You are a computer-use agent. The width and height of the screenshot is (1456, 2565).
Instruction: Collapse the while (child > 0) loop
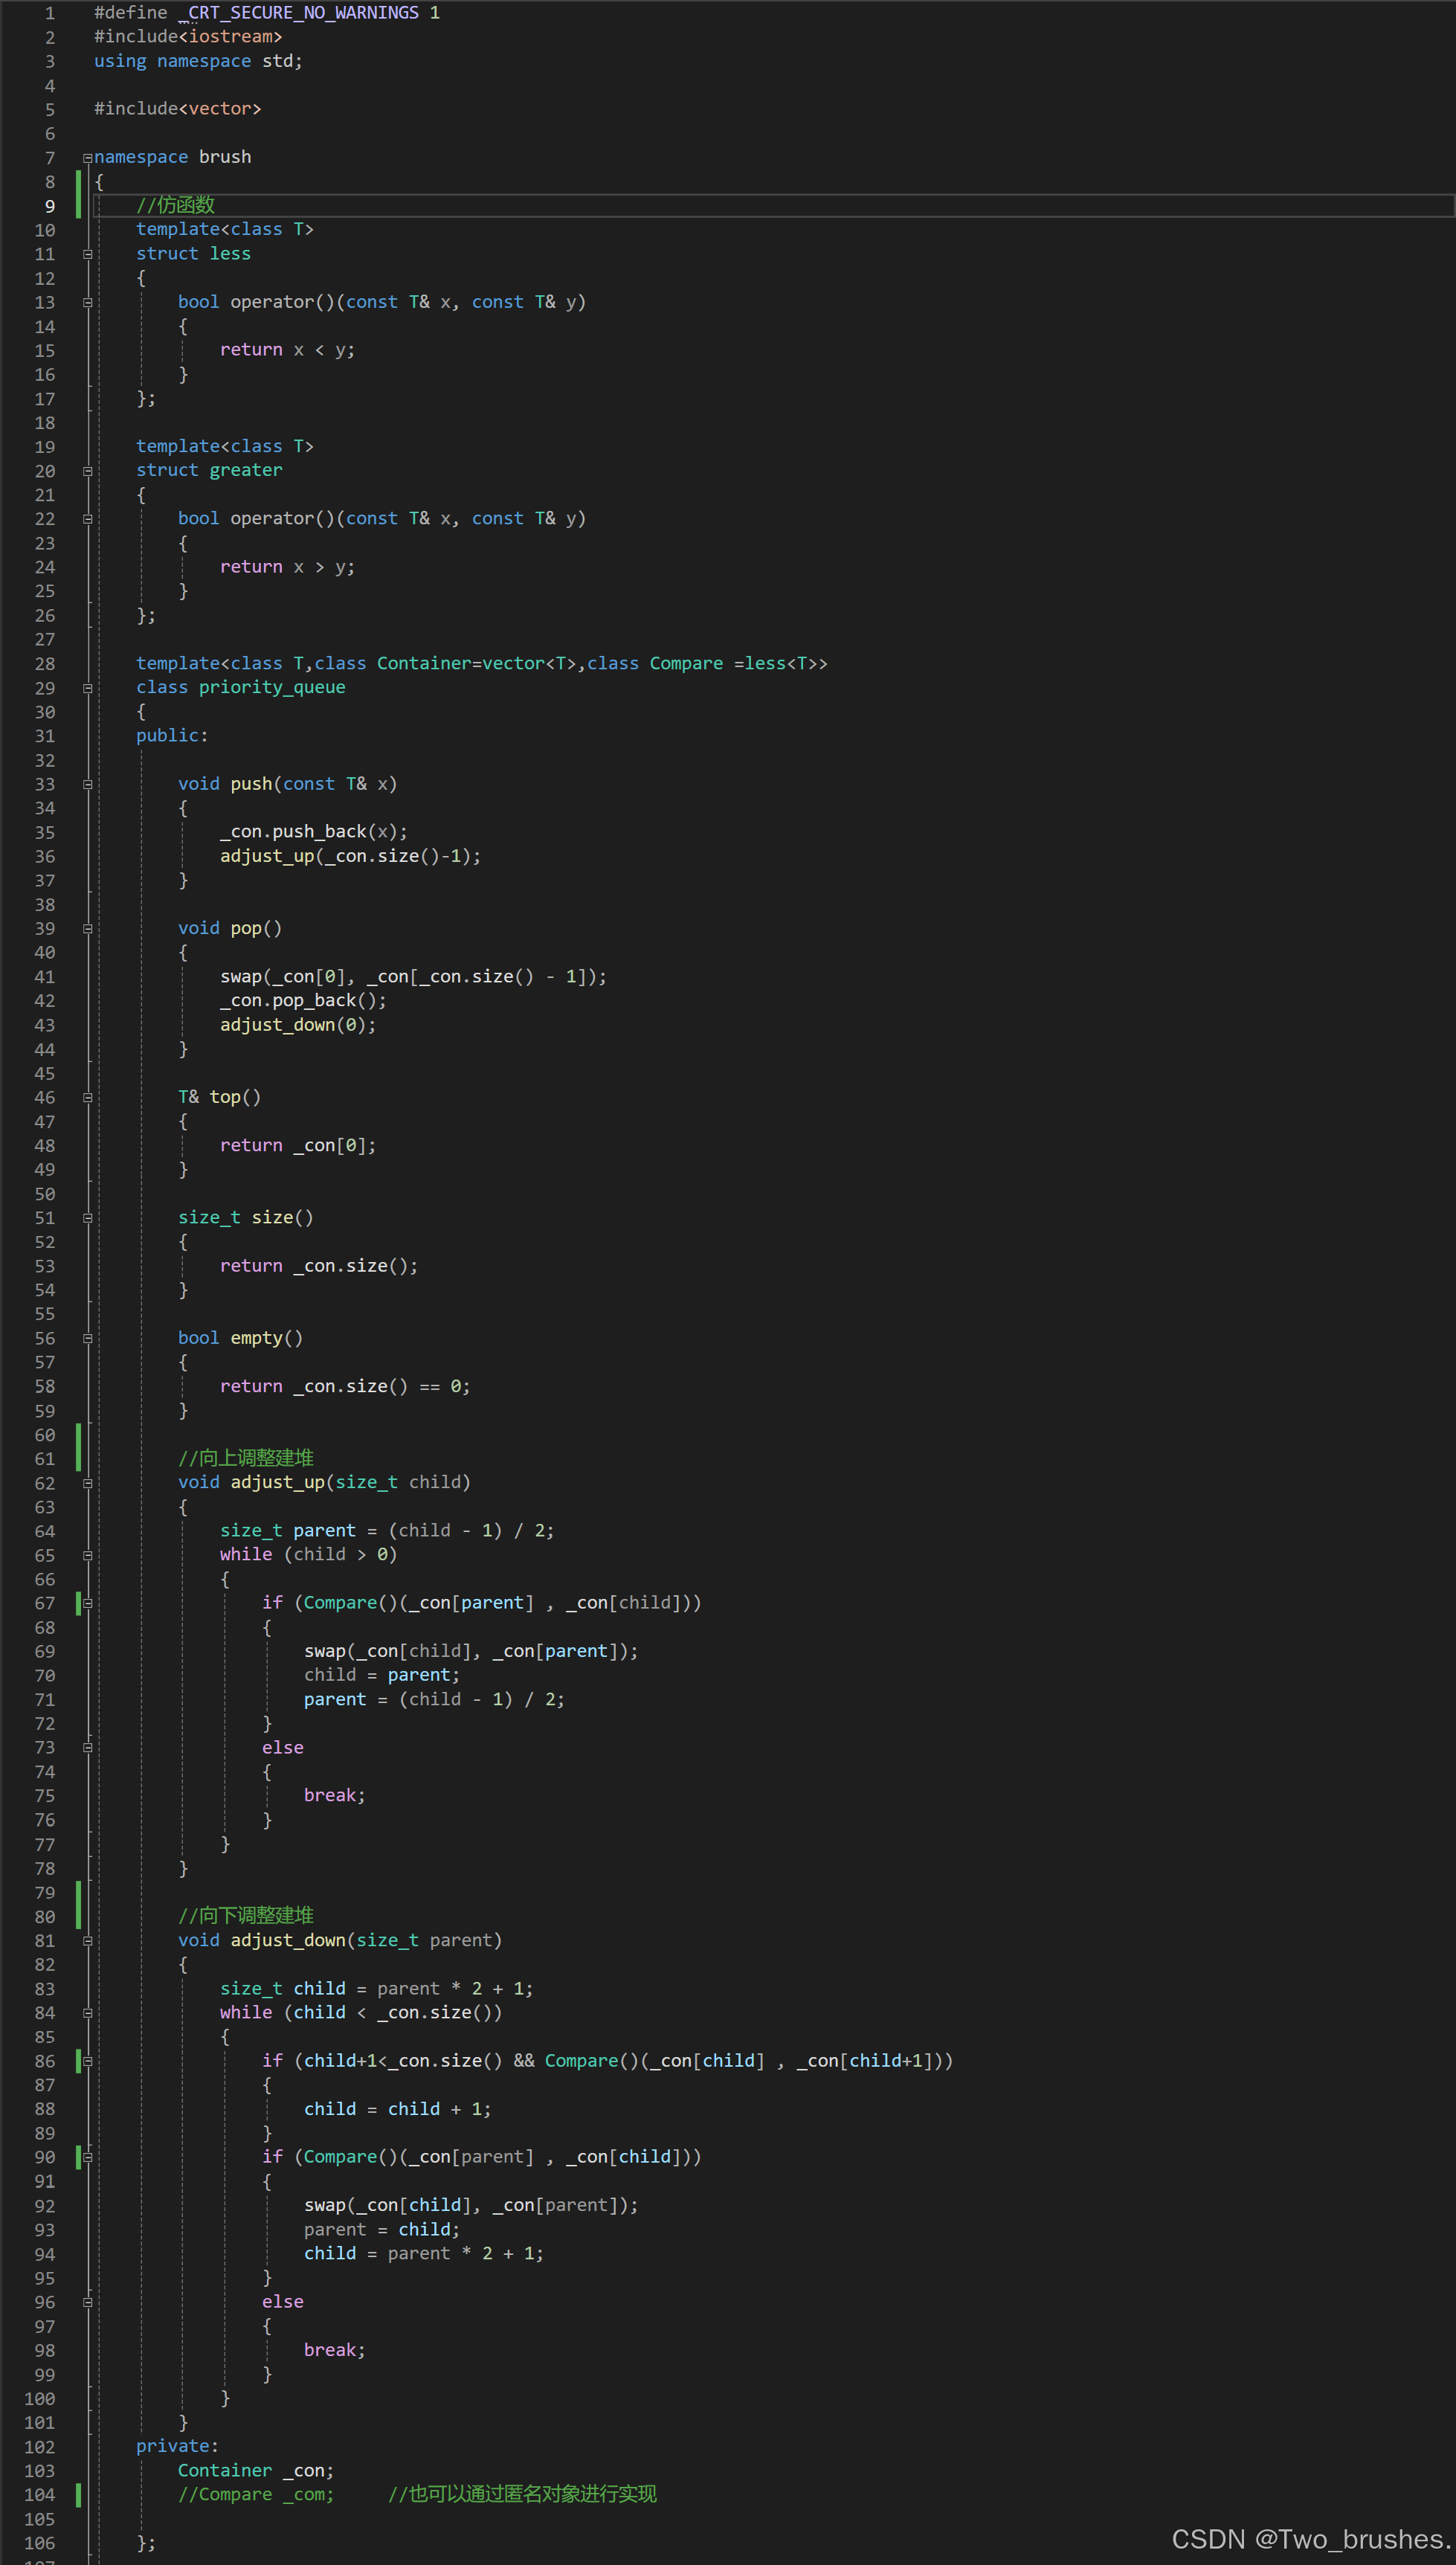(88, 1556)
